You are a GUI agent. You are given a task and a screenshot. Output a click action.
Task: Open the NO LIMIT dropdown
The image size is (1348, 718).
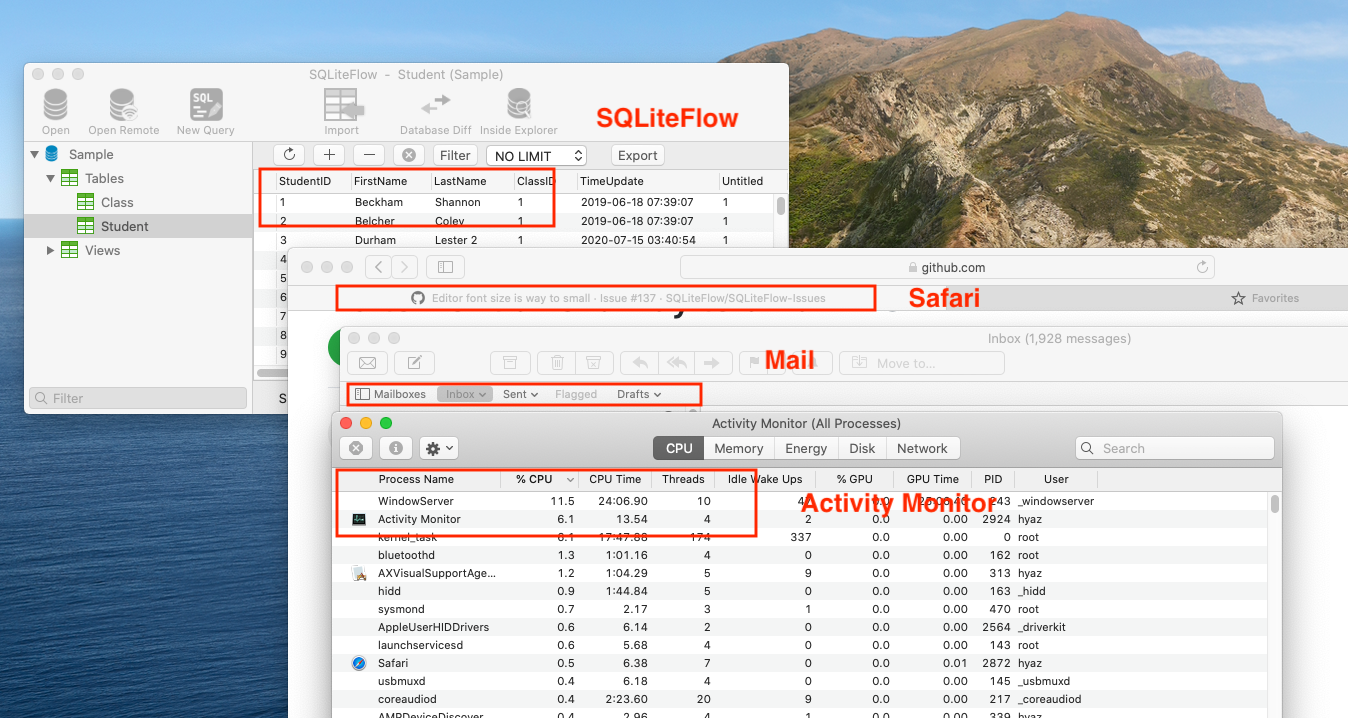pos(536,155)
